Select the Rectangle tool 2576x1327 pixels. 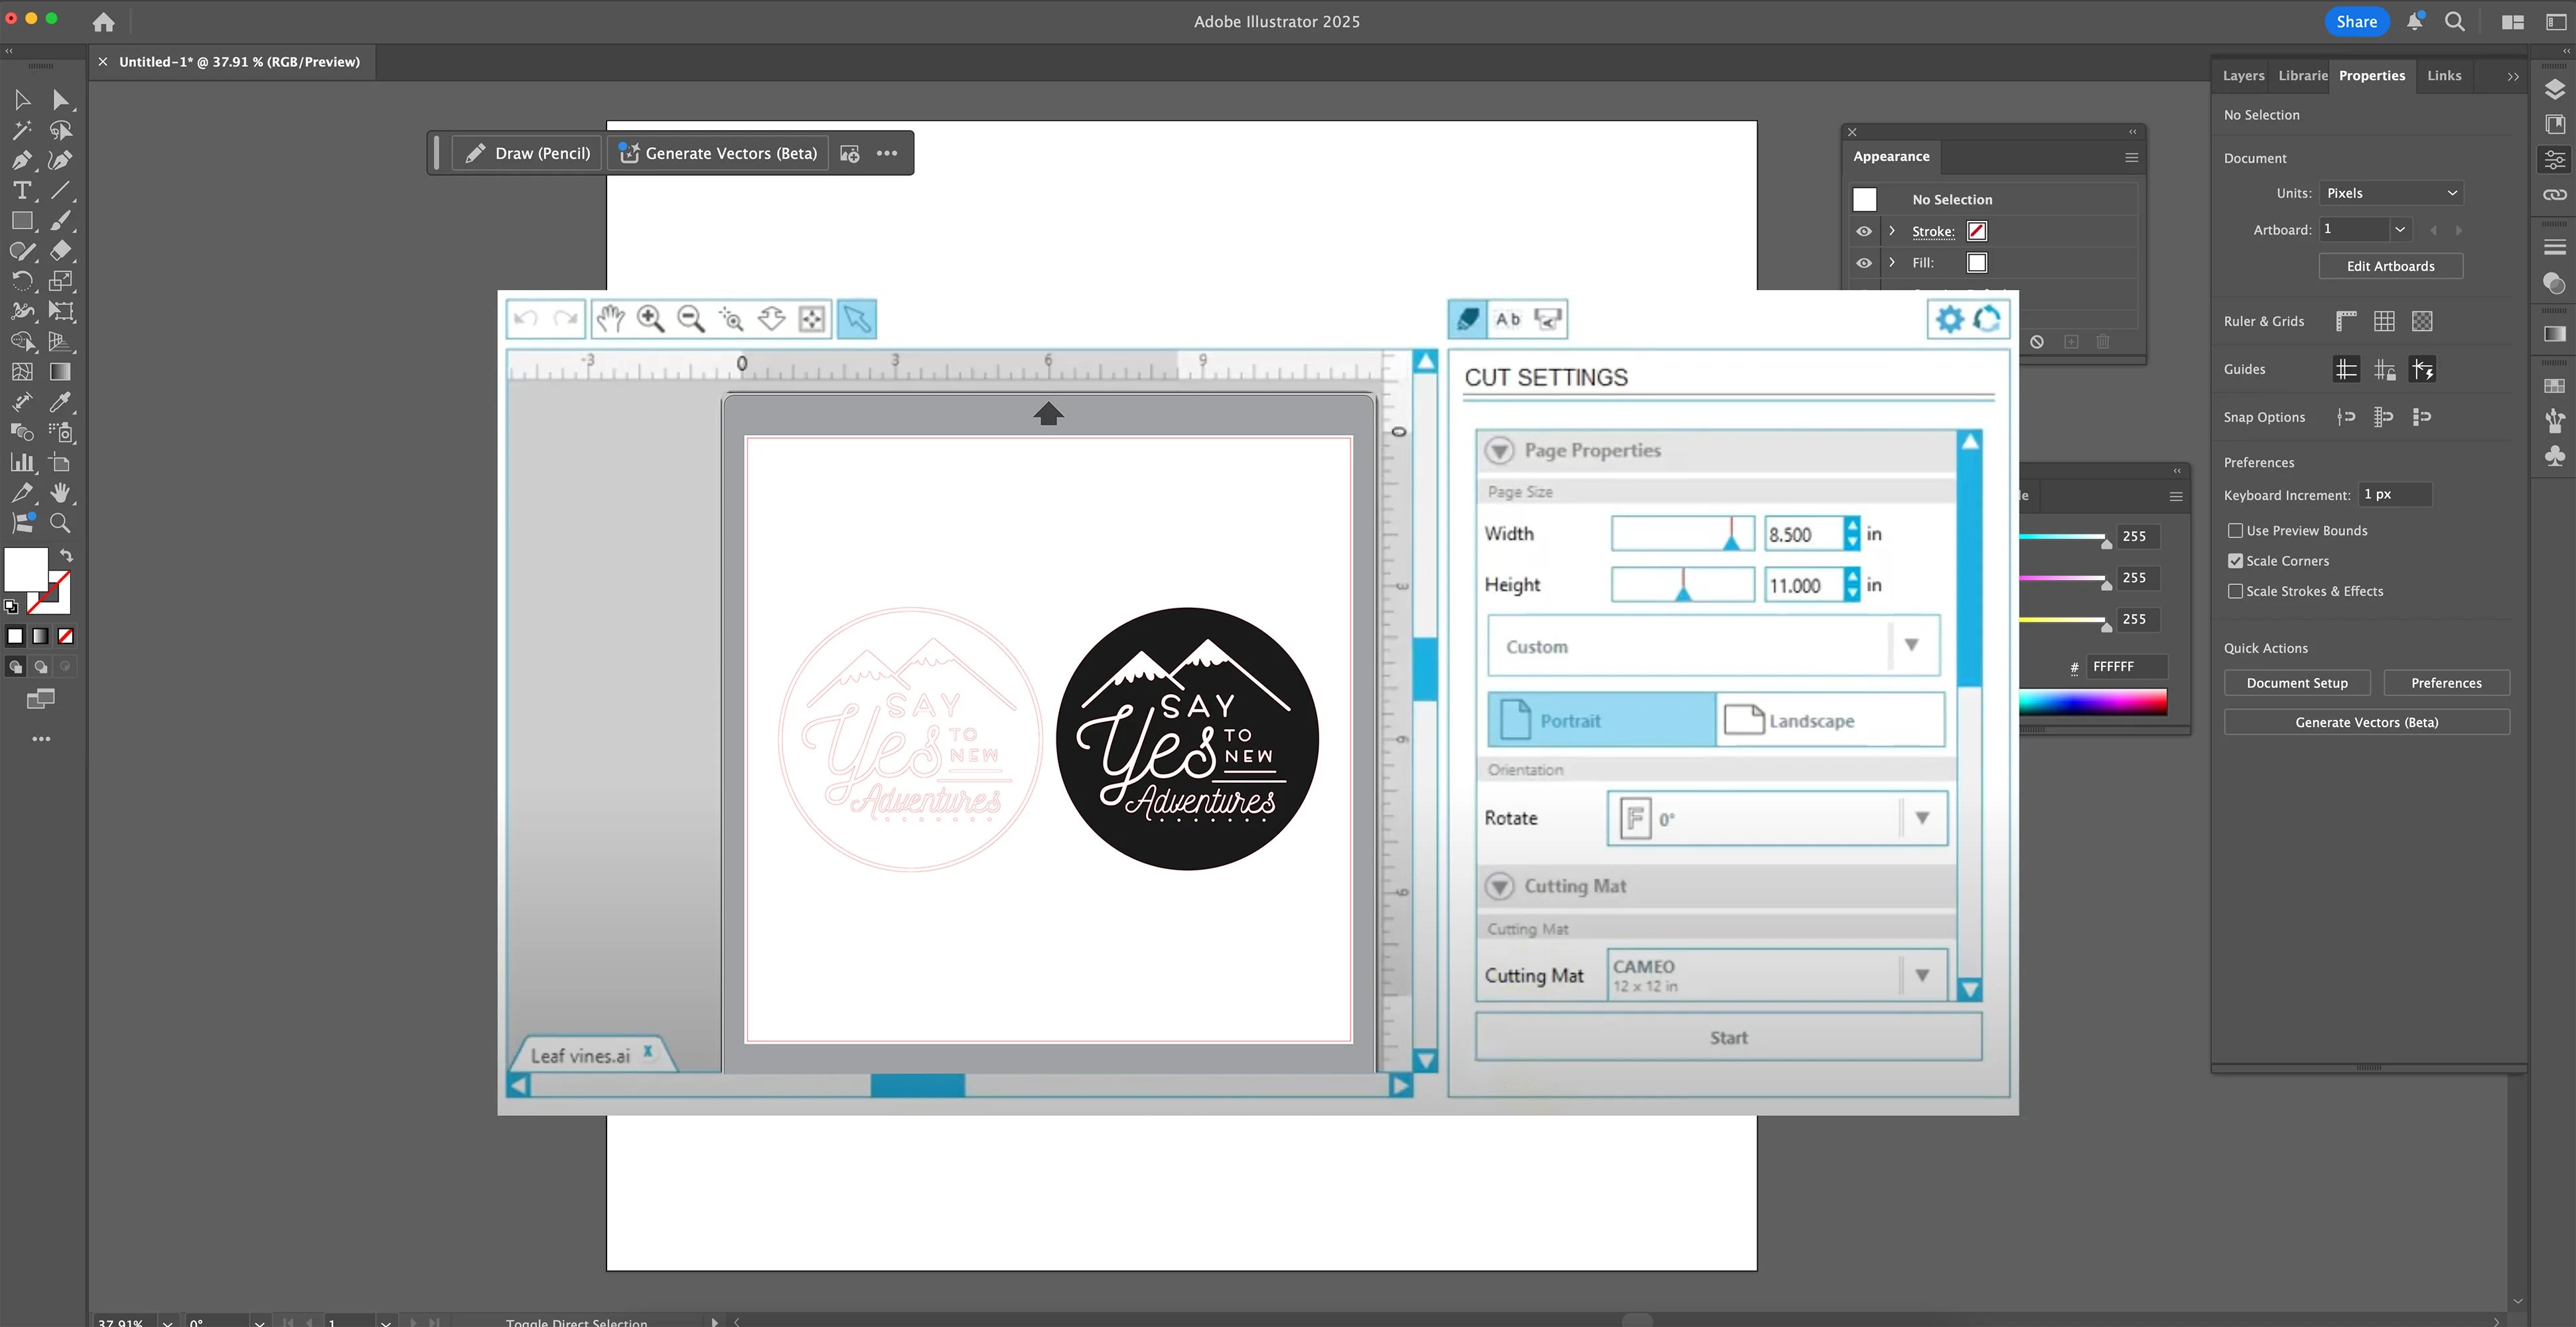[22, 221]
